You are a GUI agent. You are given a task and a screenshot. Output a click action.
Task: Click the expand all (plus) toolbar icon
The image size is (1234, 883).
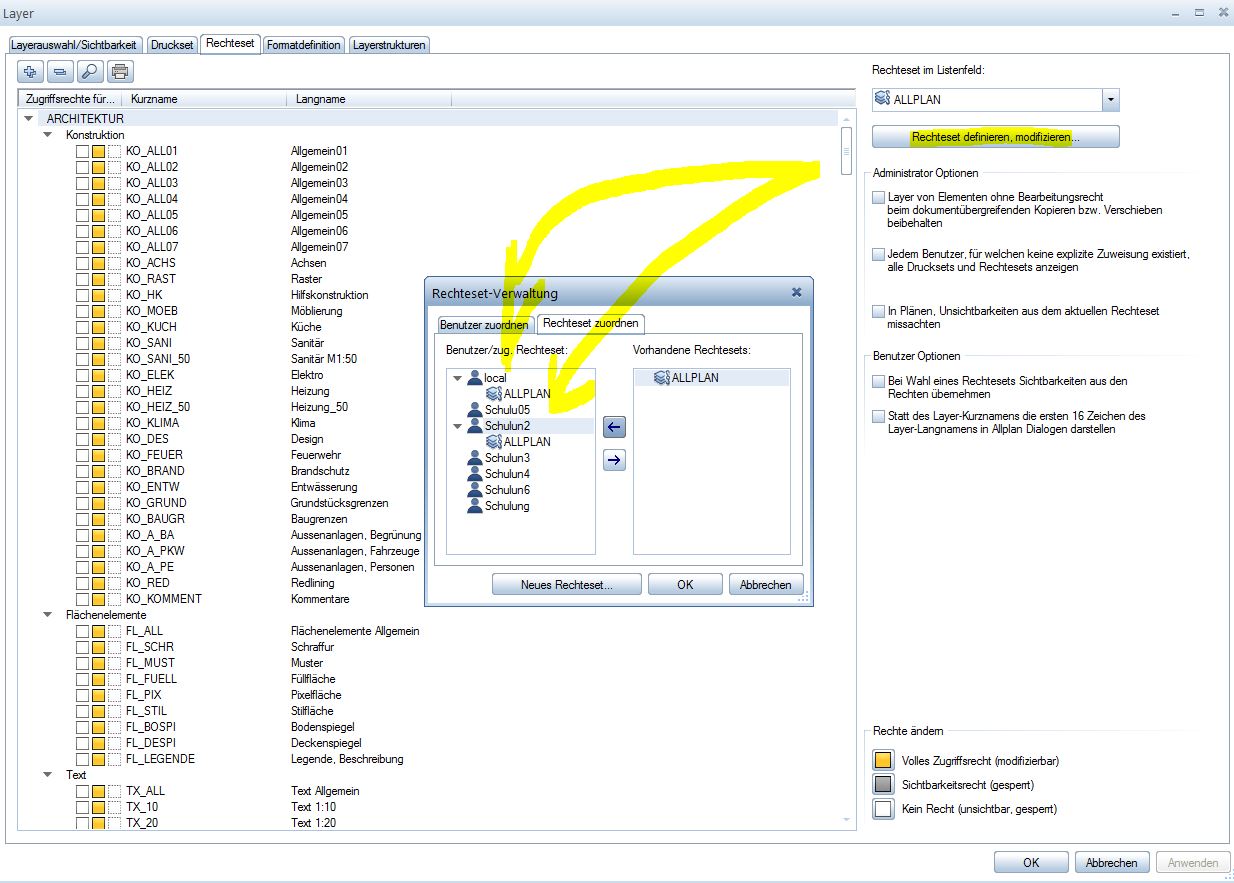pos(30,71)
